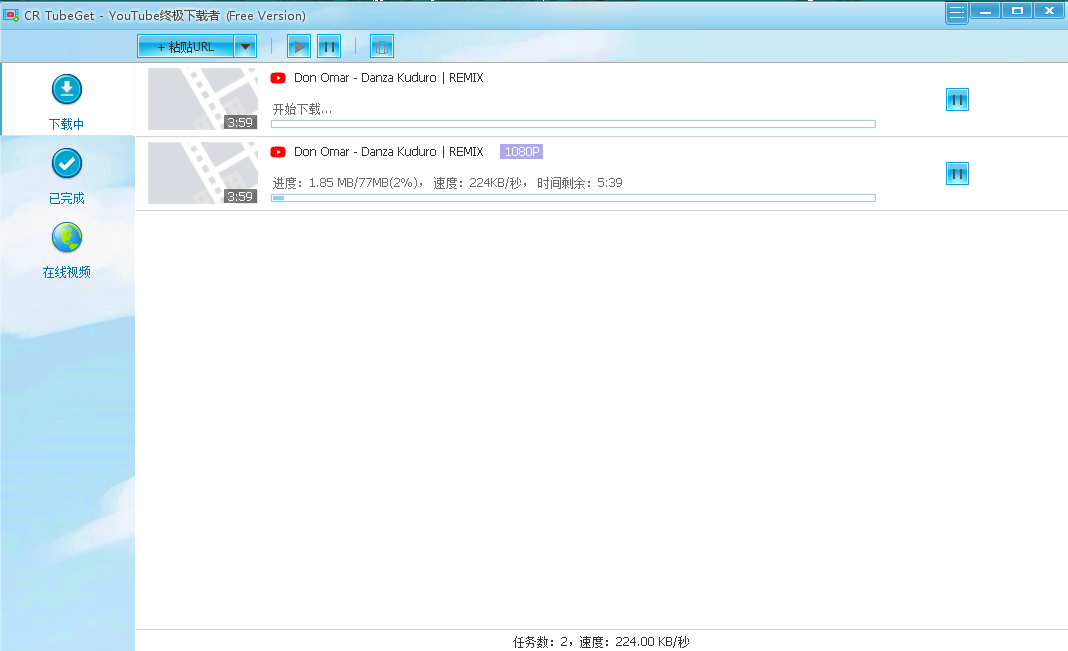
Task: Open the title bar menu icon
Action: (956, 12)
